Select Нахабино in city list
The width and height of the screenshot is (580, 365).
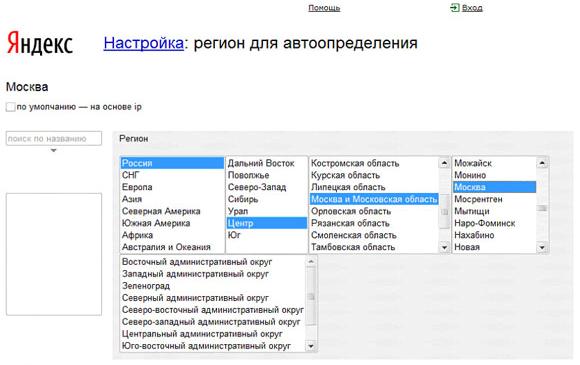pos(495,235)
